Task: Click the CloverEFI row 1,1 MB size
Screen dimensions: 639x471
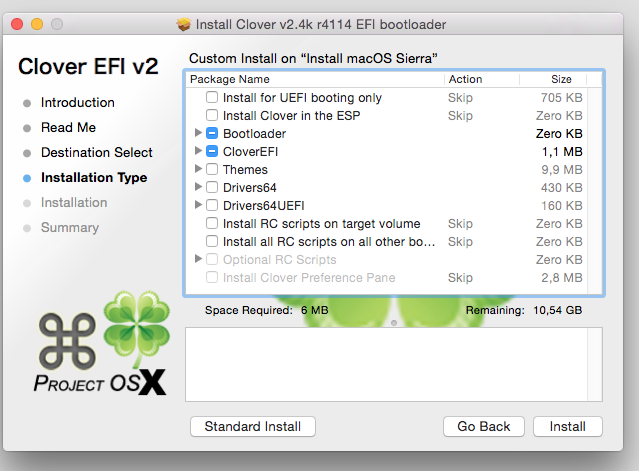Action: 562,152
